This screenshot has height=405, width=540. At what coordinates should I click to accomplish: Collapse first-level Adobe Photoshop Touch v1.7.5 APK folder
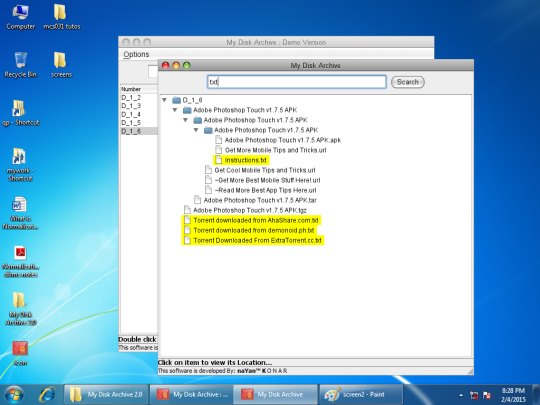175,110
